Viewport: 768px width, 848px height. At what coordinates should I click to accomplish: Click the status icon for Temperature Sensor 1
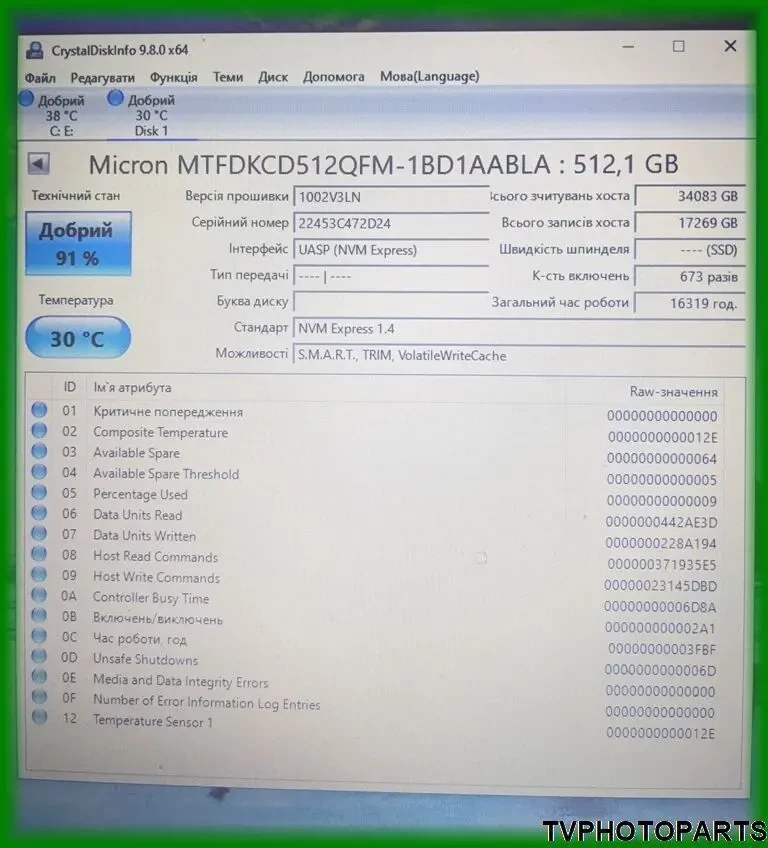point(39,717)
